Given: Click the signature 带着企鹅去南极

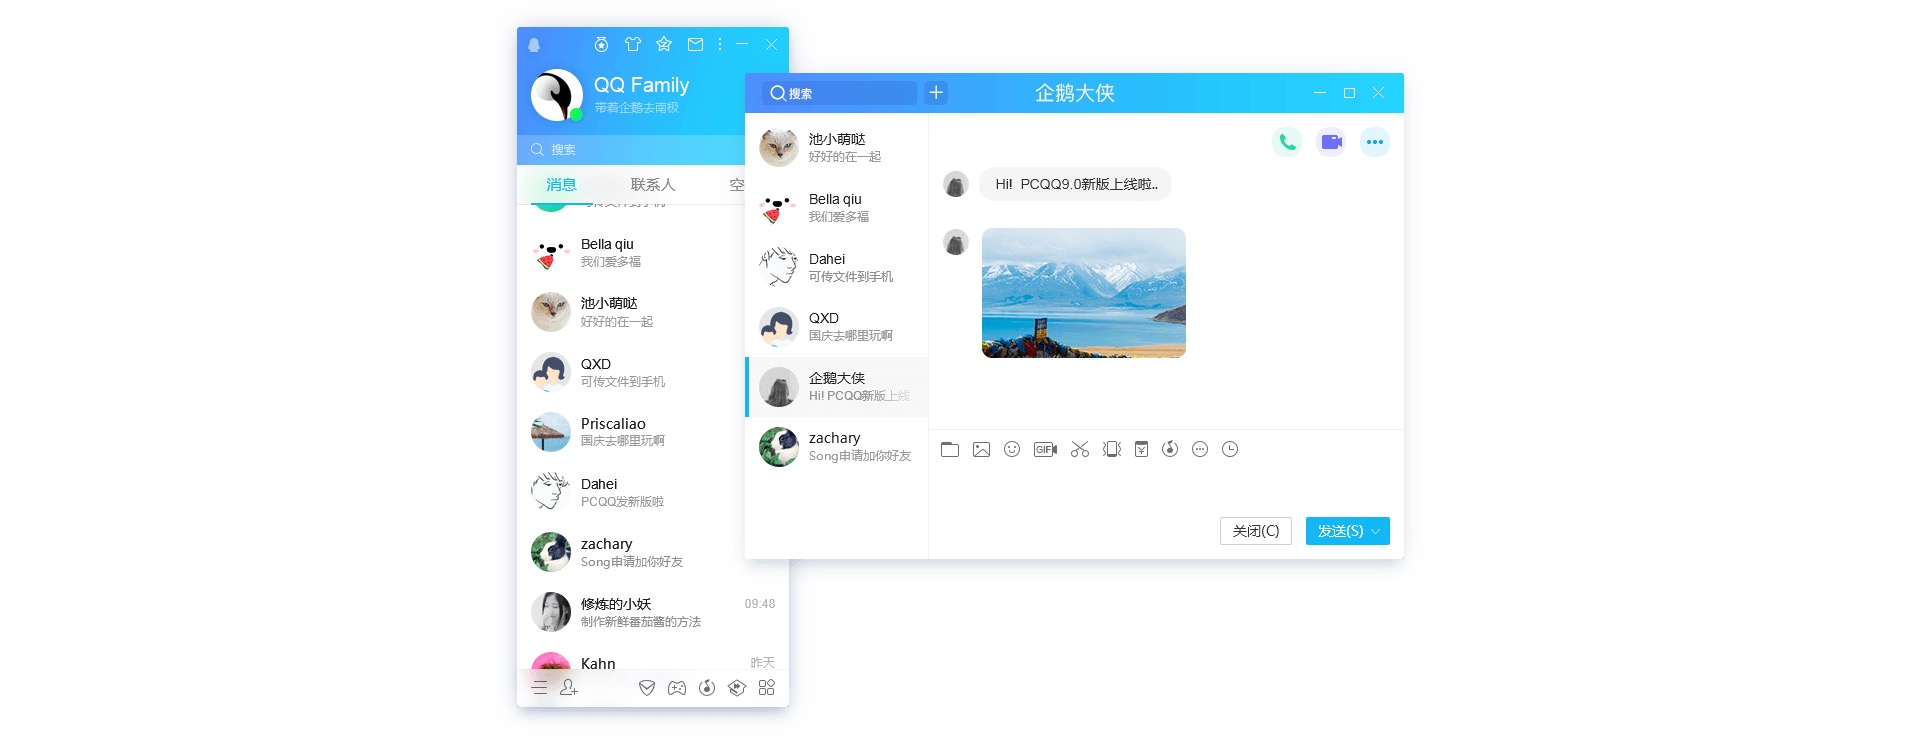Looking at the screenshot, I should click(x=637, y=108).
